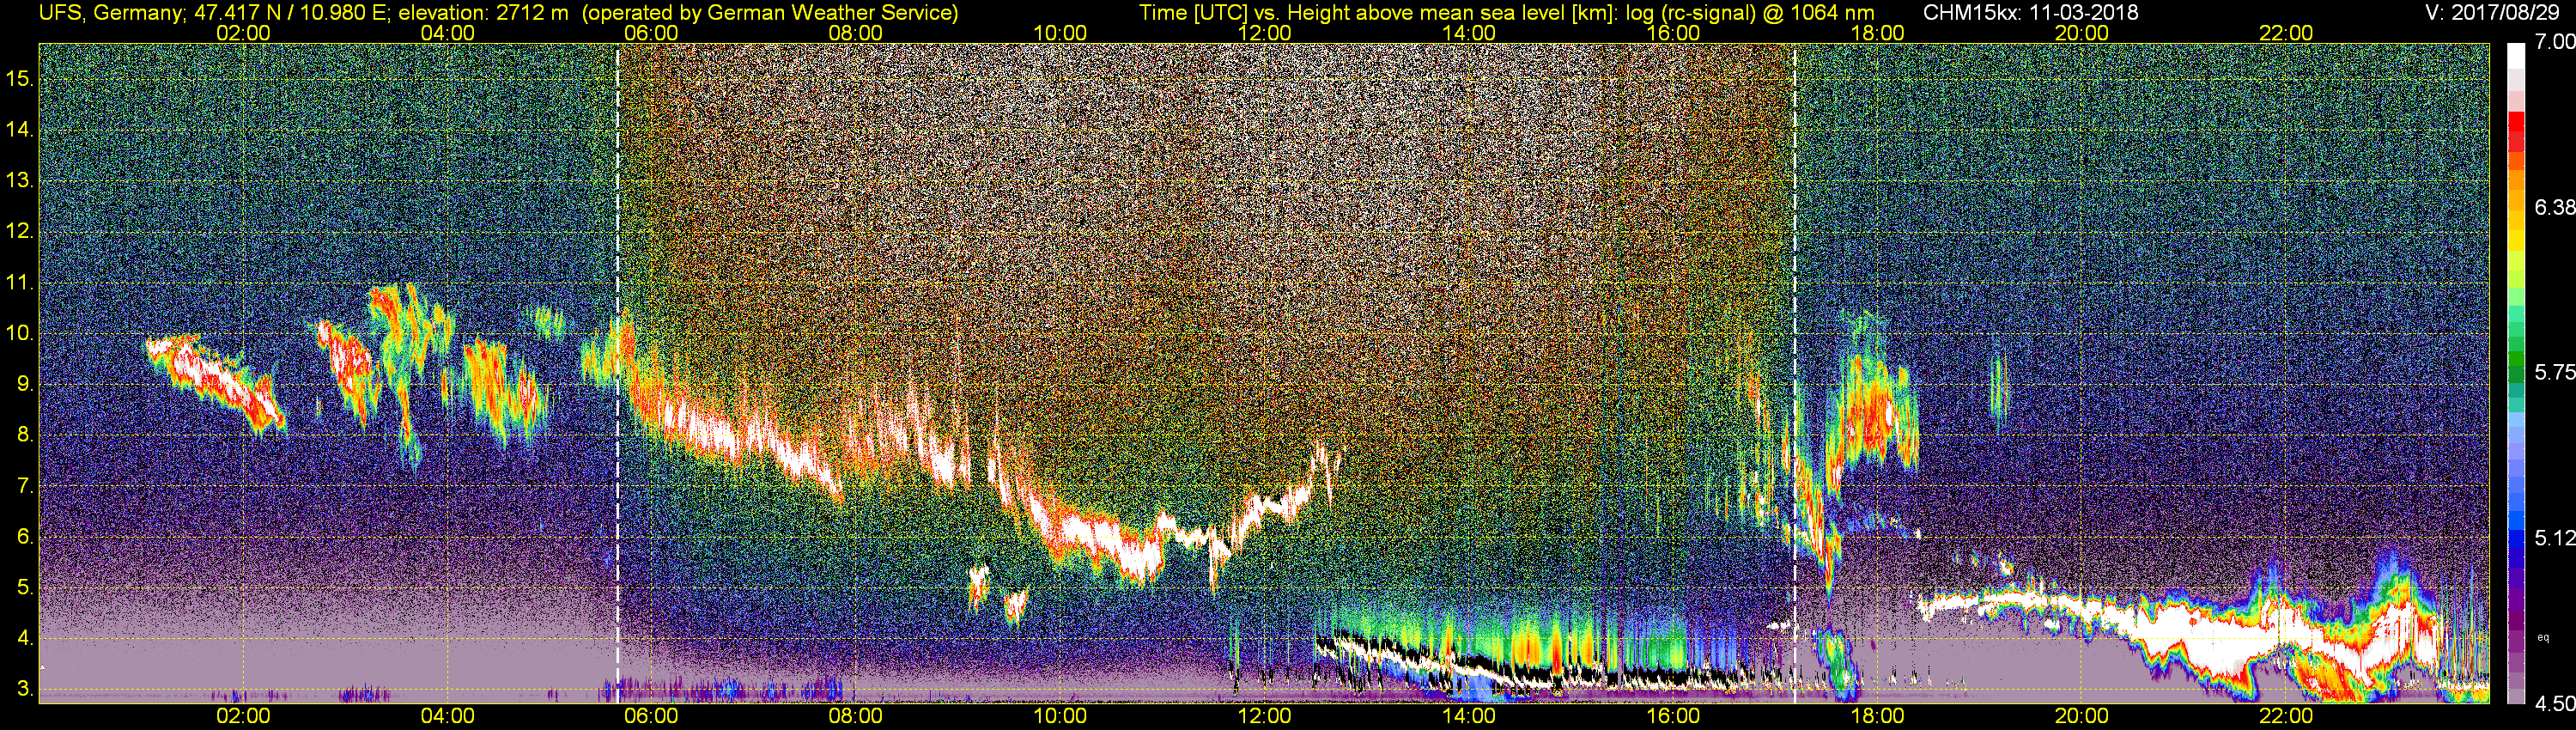Click the 5.75 color scale value

coord(2555,372)
